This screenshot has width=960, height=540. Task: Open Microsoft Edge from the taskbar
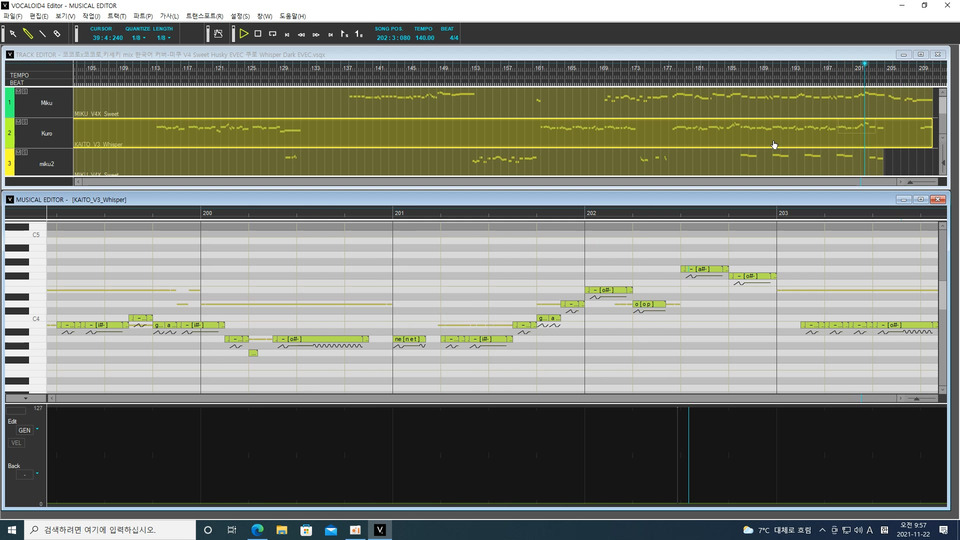(257, 530)
